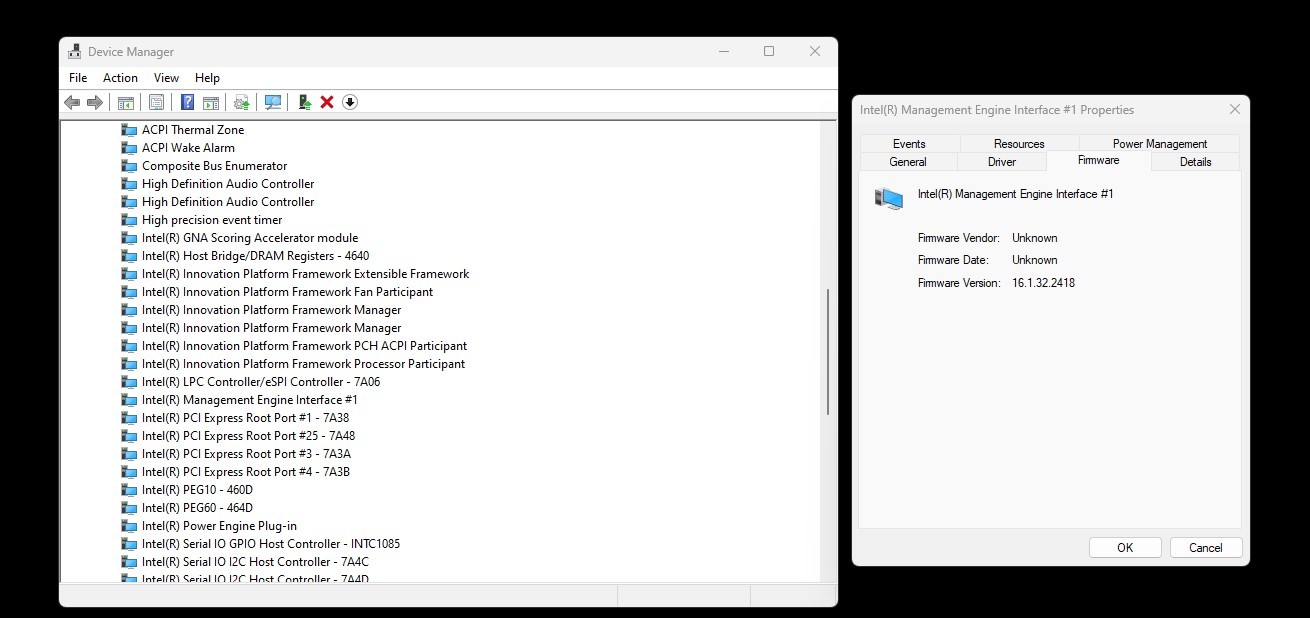Screen dimensions: 1310x618
Task: Click the icon next to Host Bridge/DRAM Registers - 4640
Action: [129, 256]
